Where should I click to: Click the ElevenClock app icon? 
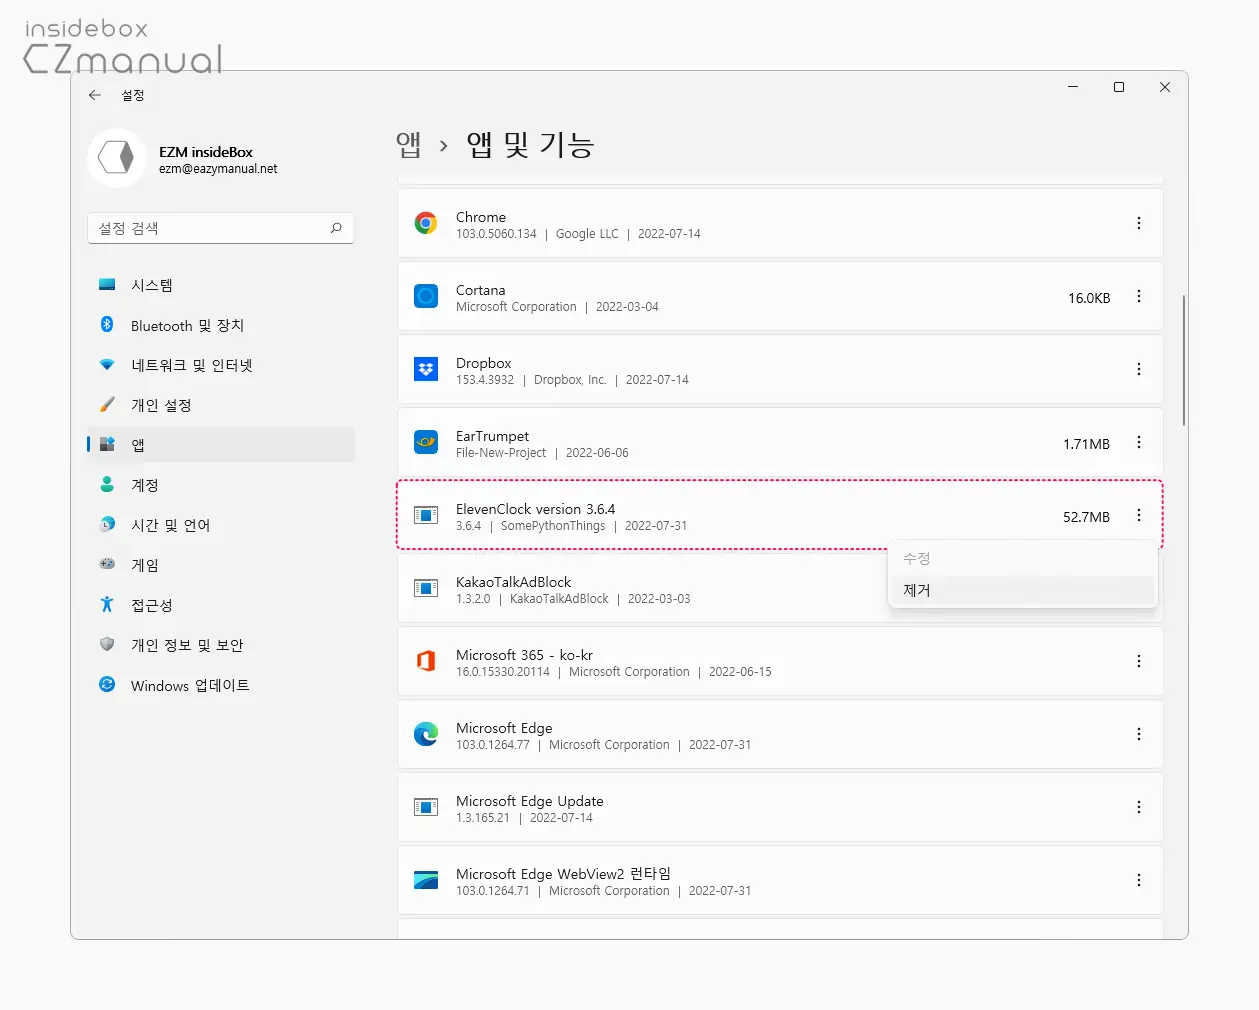point(426,516)
